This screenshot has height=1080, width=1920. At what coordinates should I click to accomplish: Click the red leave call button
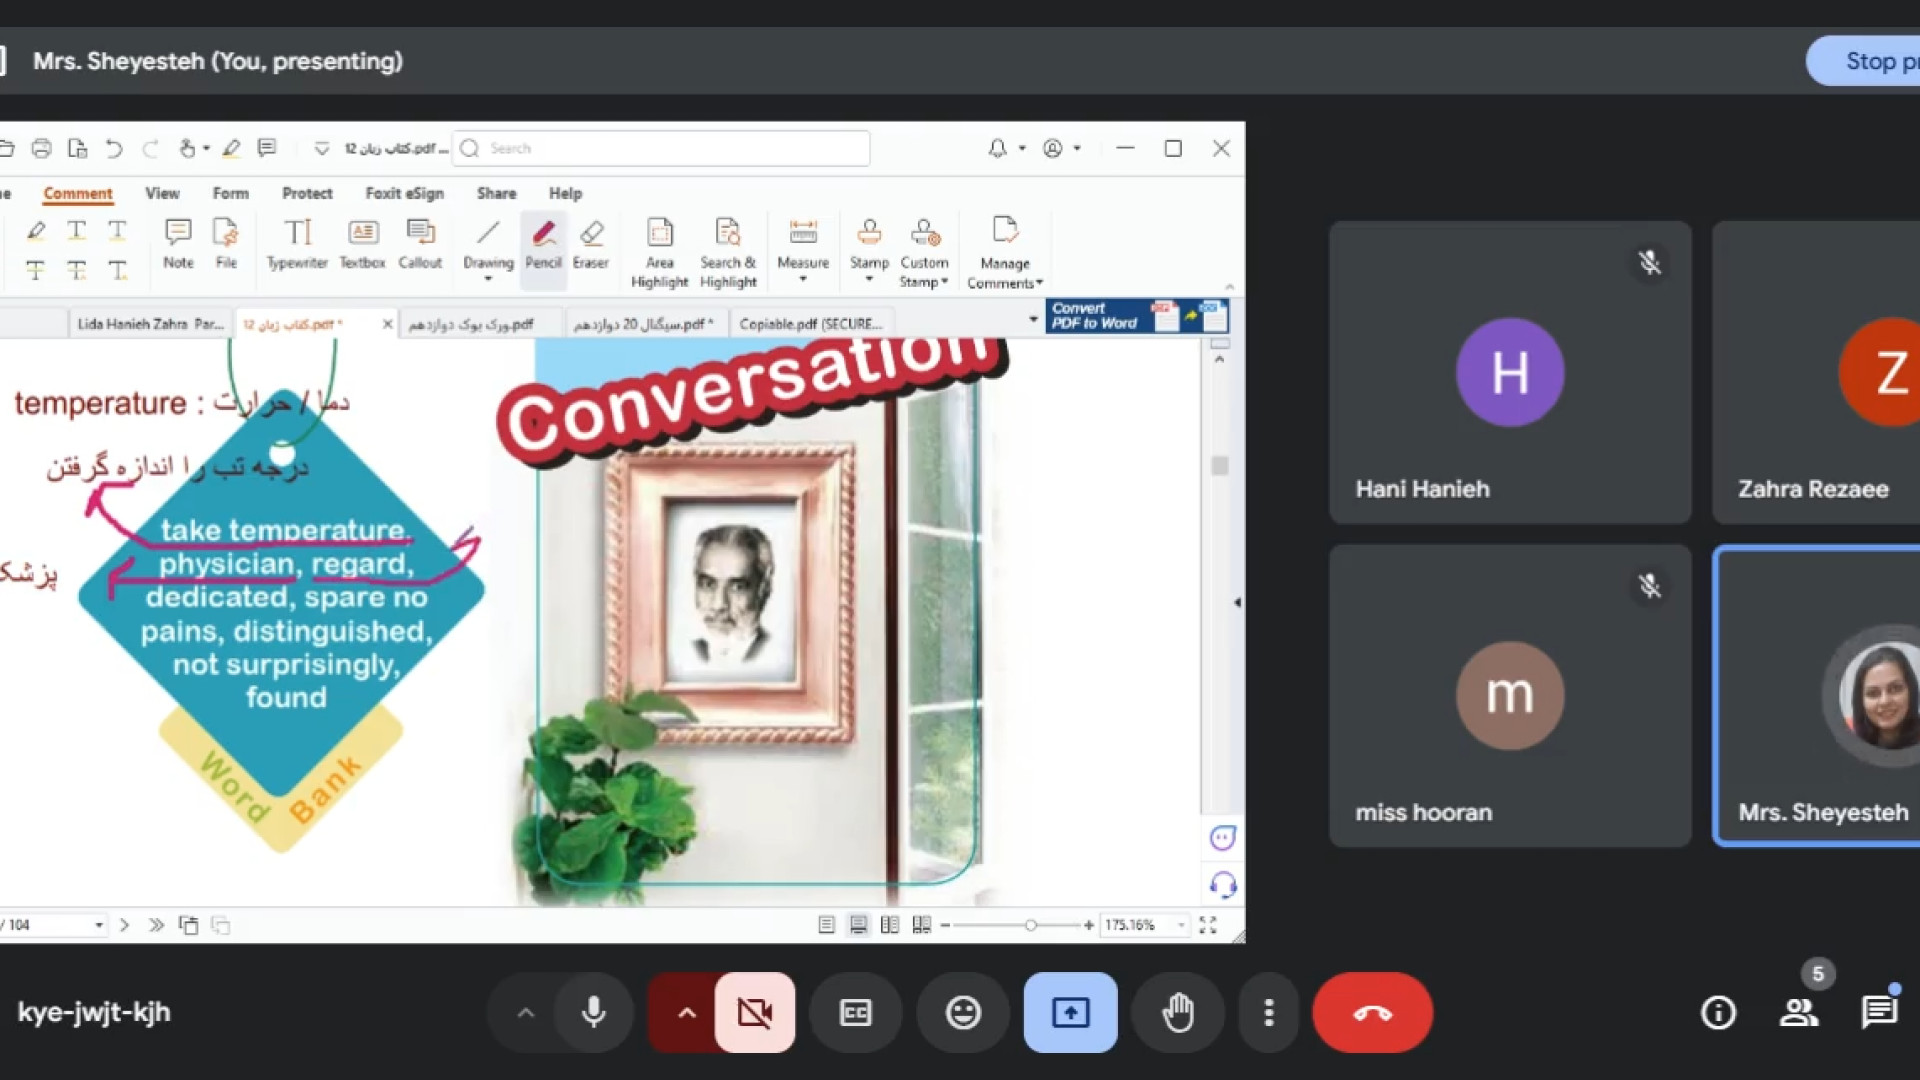1372,1013
